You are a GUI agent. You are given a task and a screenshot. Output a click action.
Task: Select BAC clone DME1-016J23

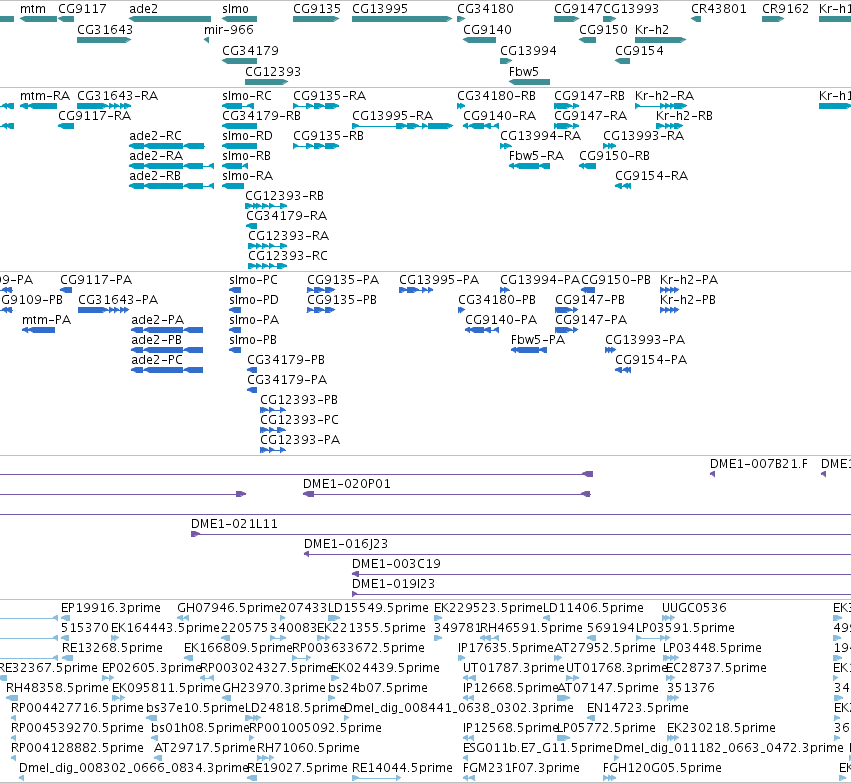577,554
